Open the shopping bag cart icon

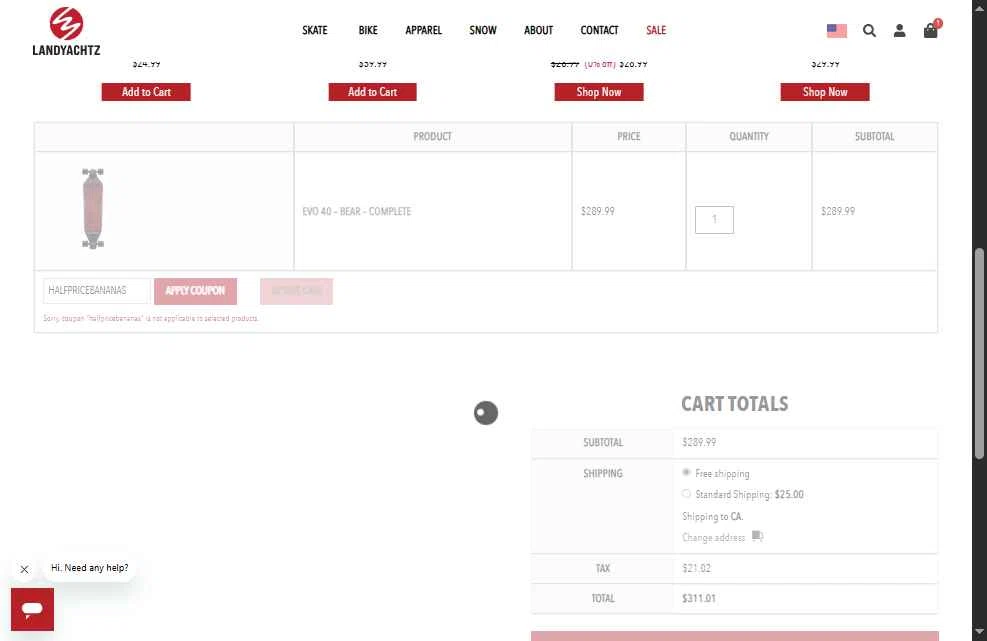[931, 30]
